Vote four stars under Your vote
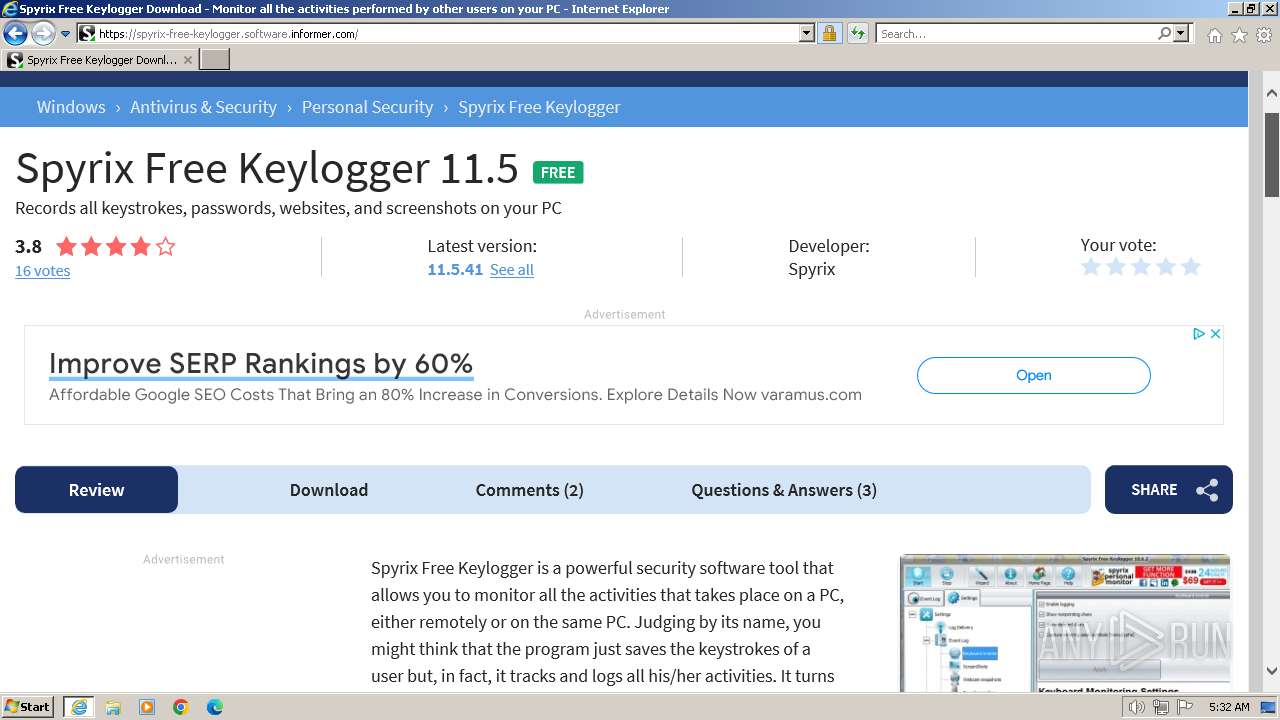Screen dimensions: 1280x720 (1166, 267)
